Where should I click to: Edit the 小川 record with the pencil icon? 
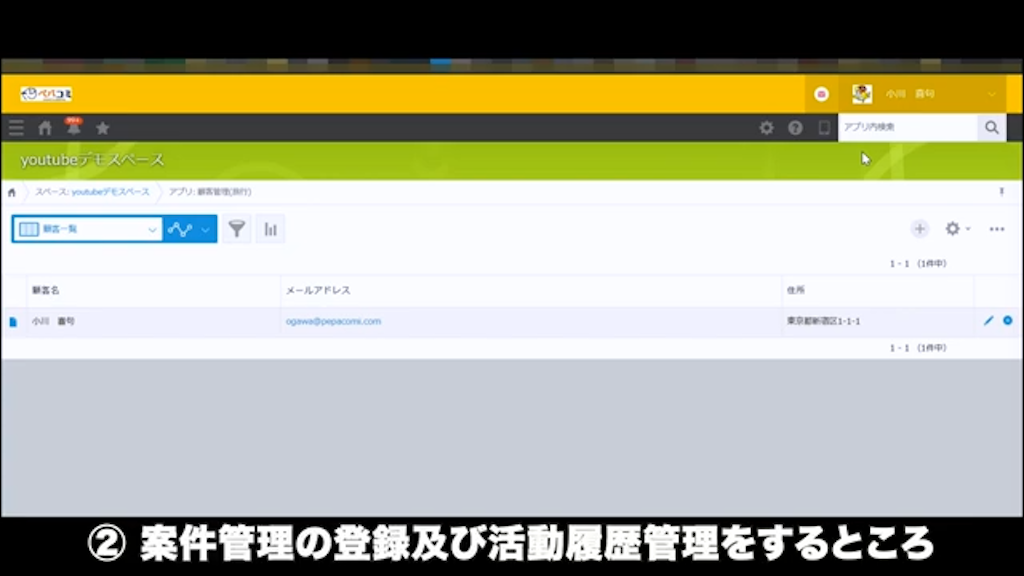(986, 321)
